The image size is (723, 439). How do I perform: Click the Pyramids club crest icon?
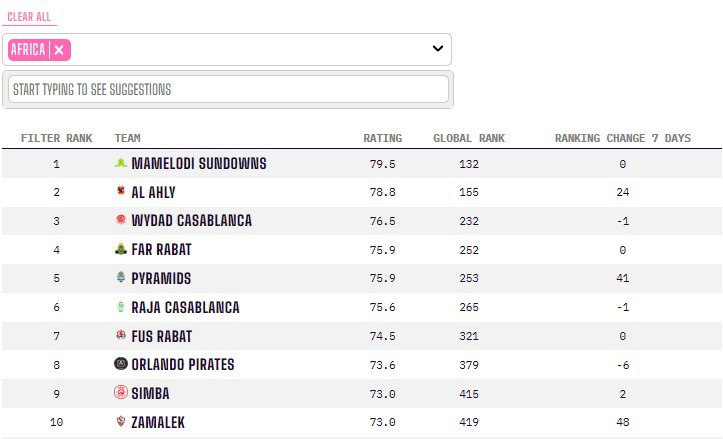coord(121,278)
